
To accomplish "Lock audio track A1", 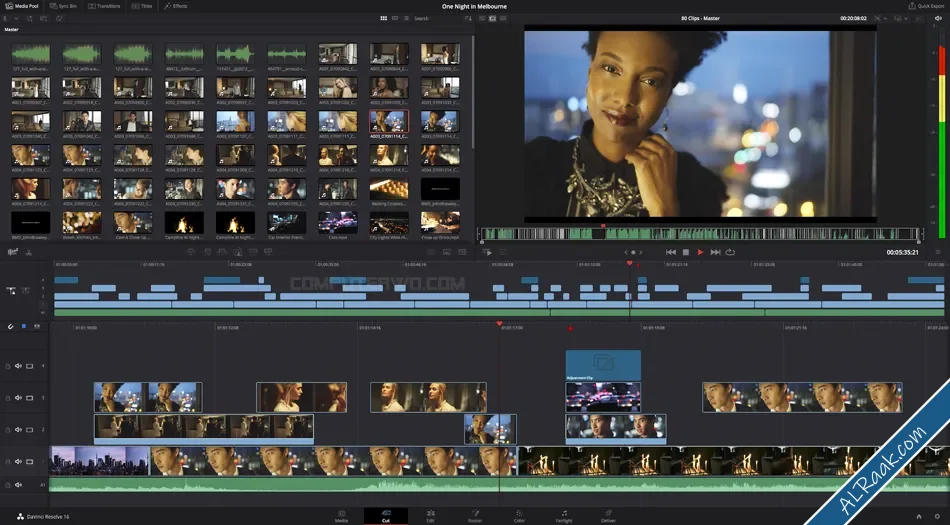I will click(x=8, y=484).
